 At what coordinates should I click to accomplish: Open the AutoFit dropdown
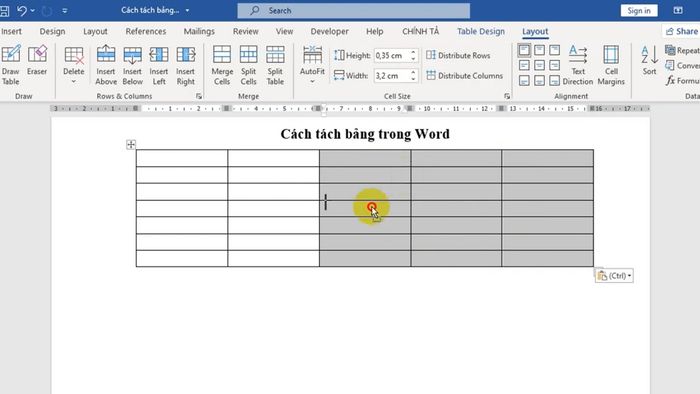point(312,65)
